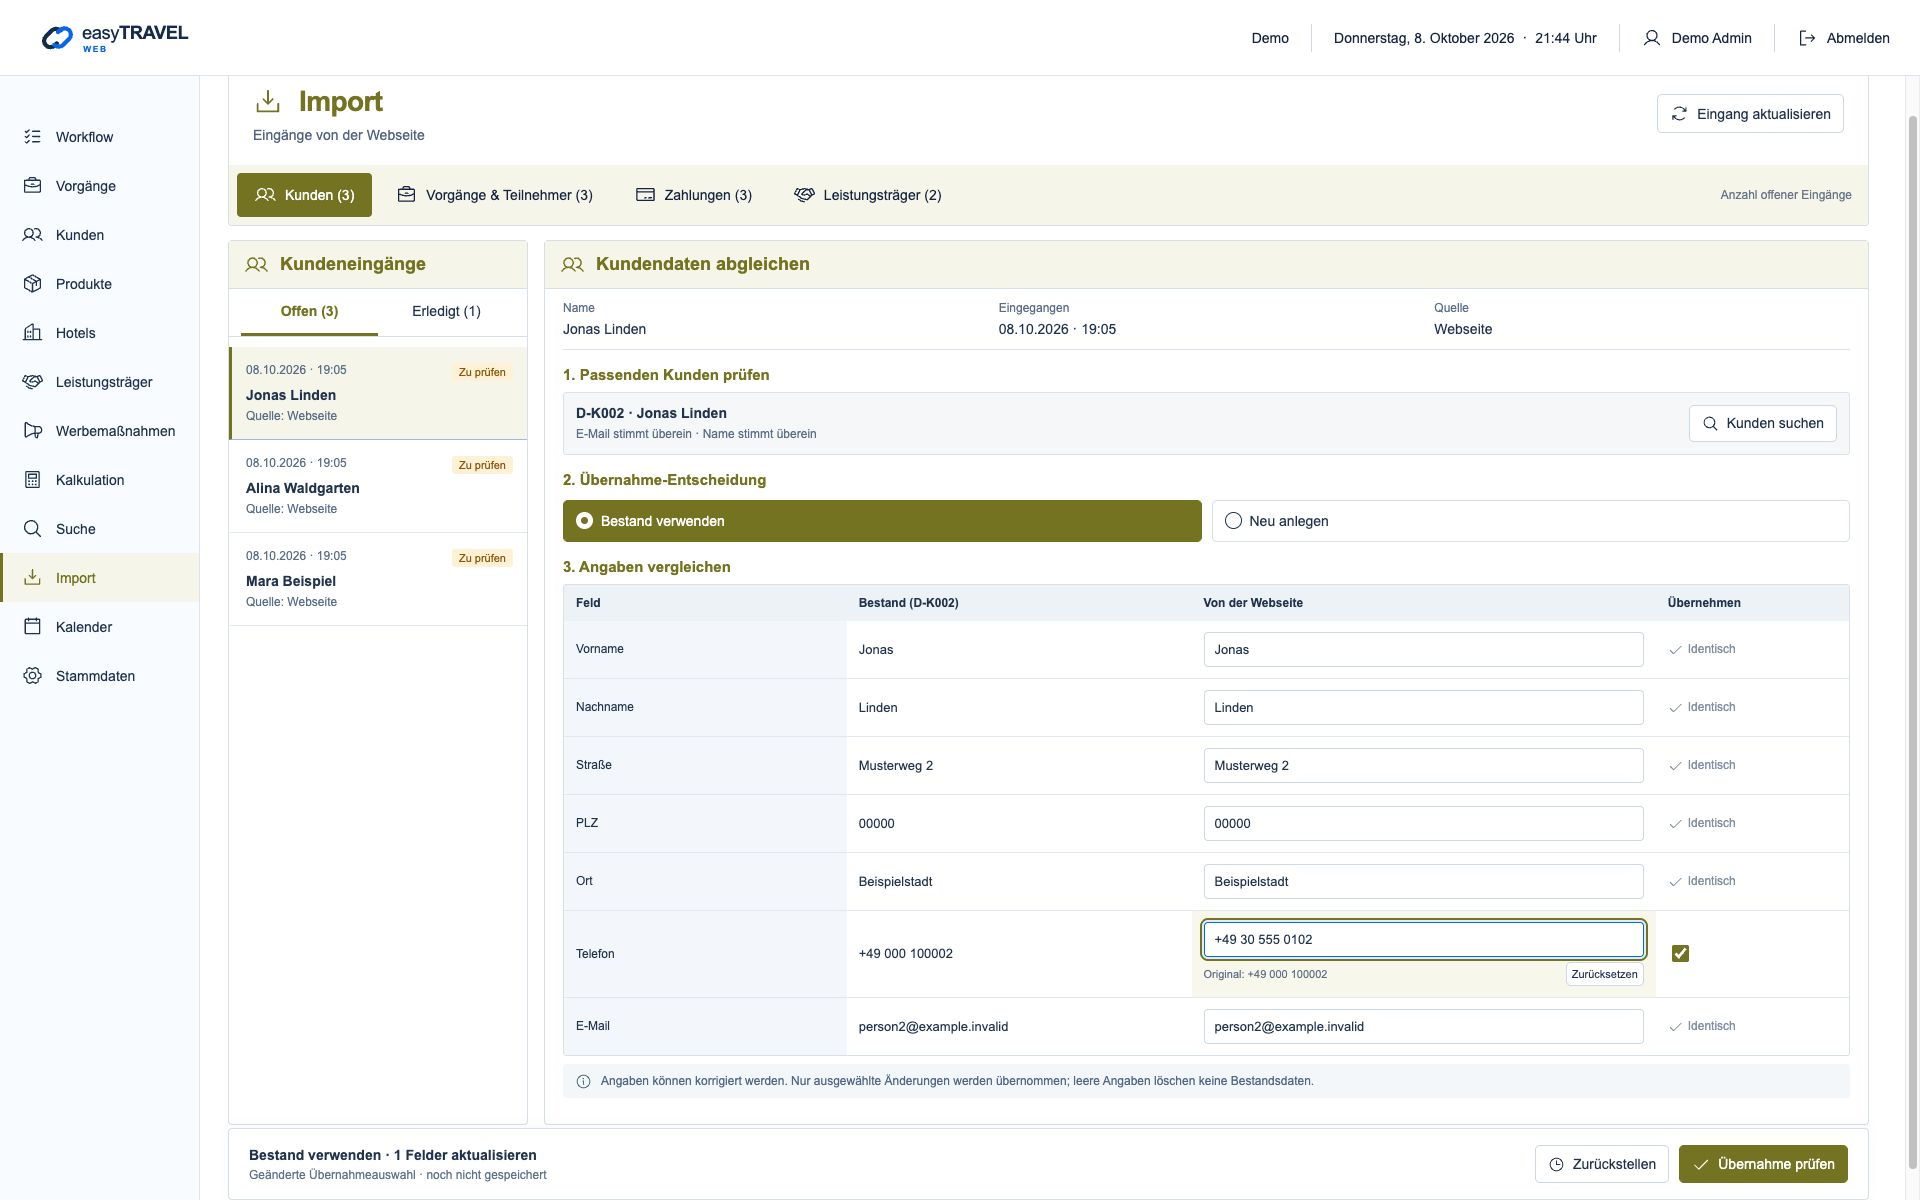The height and width of the screenshot is (1200, 1920).
Task: Open Vorgänge via its sidebar icon
Action: (33, 186)
